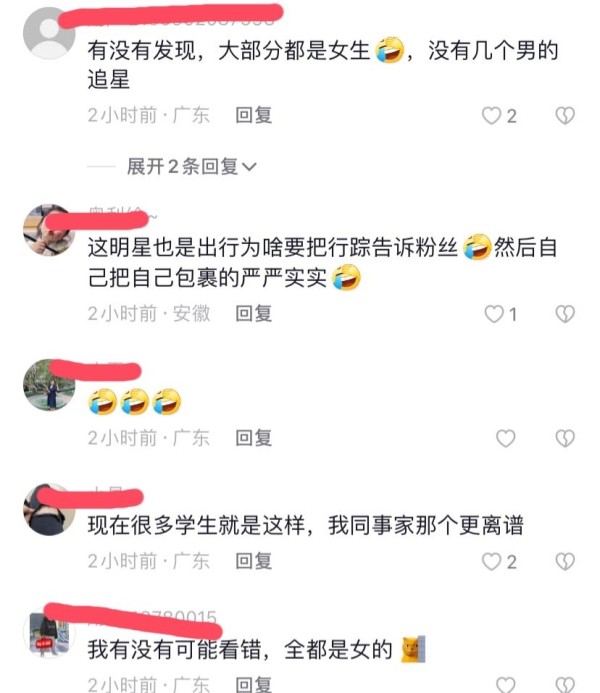Reply to the 更离谱 comment
This screenshot has width=600, height=693.
(x=254, y=561)
